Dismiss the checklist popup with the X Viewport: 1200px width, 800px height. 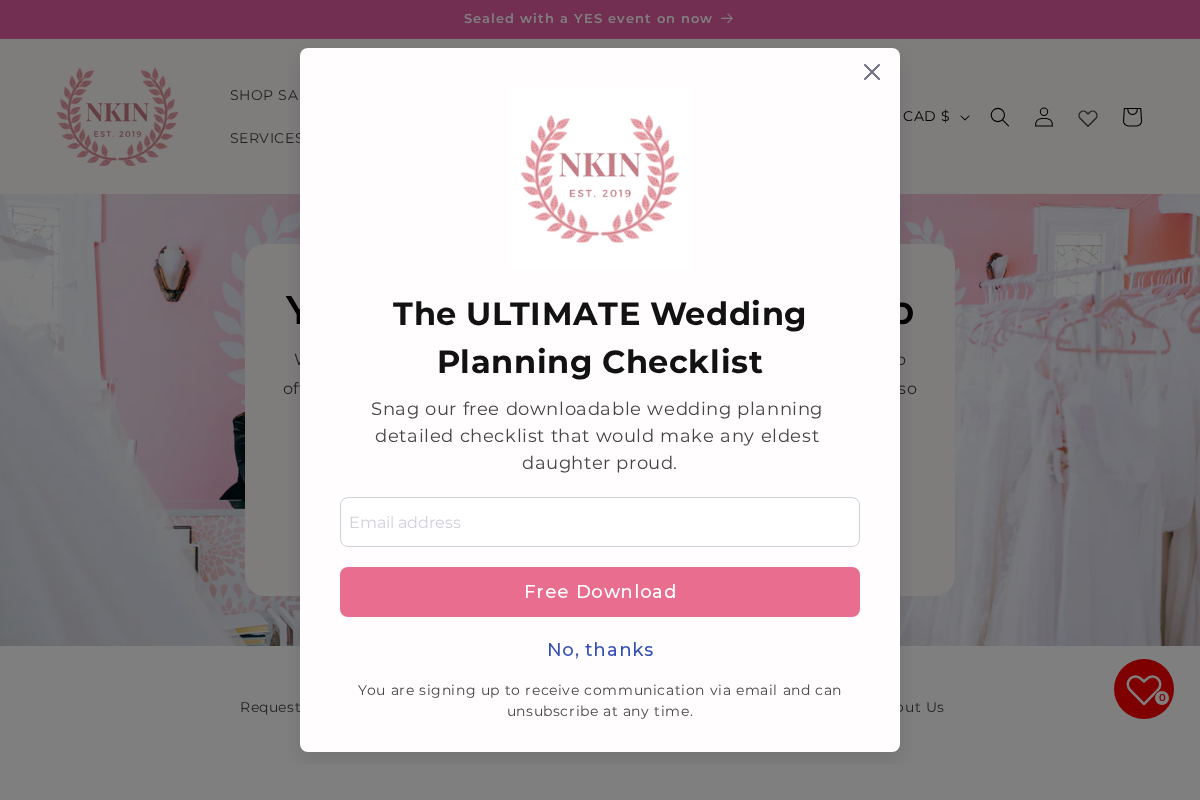coord(871,71)
